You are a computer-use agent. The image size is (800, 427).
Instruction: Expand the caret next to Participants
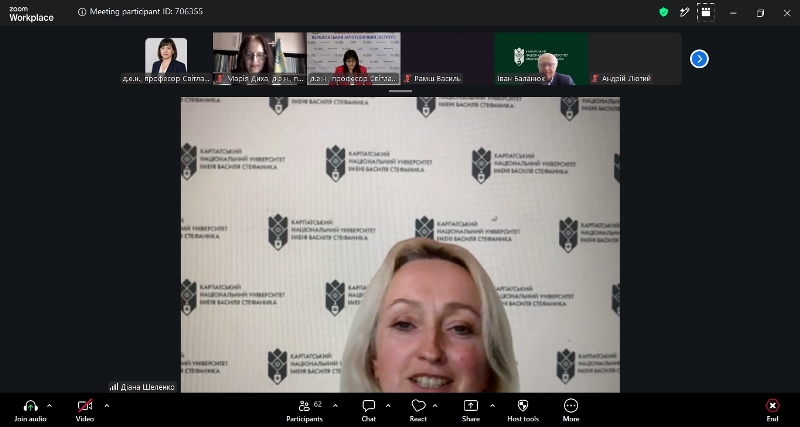pyautogui.click(x=335, y=406)
